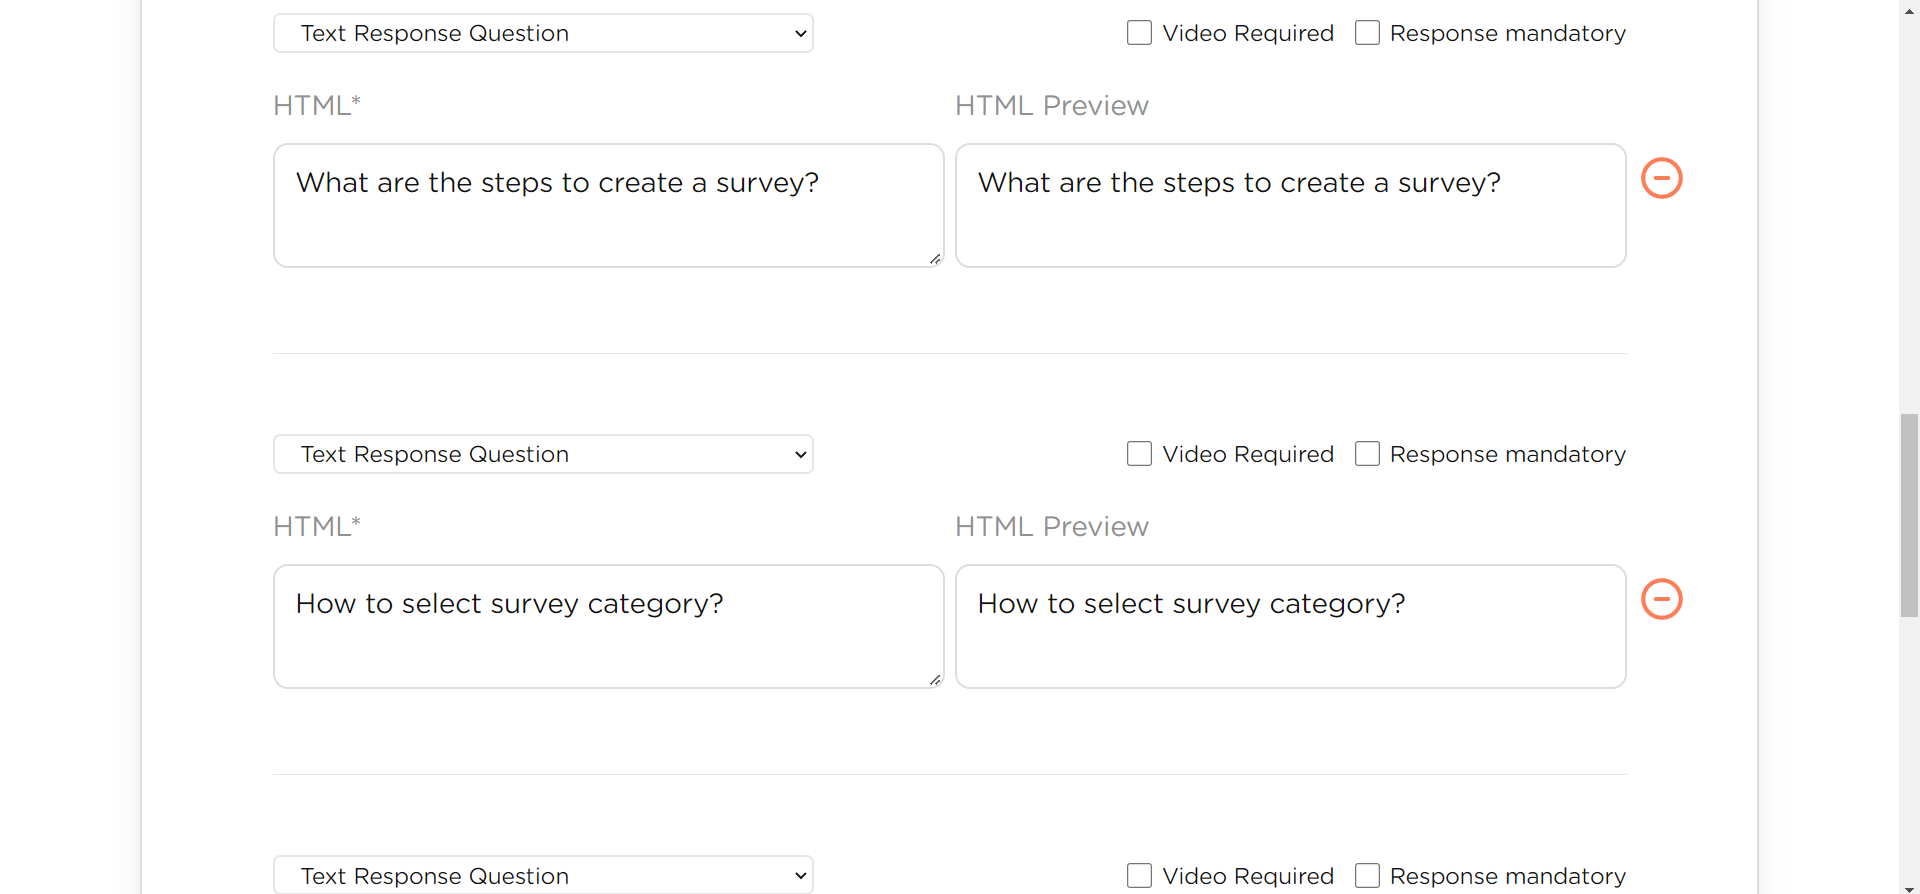
Task: Click 'HTML Preview' label above create-survey preview
Action: click(1052, 105)
